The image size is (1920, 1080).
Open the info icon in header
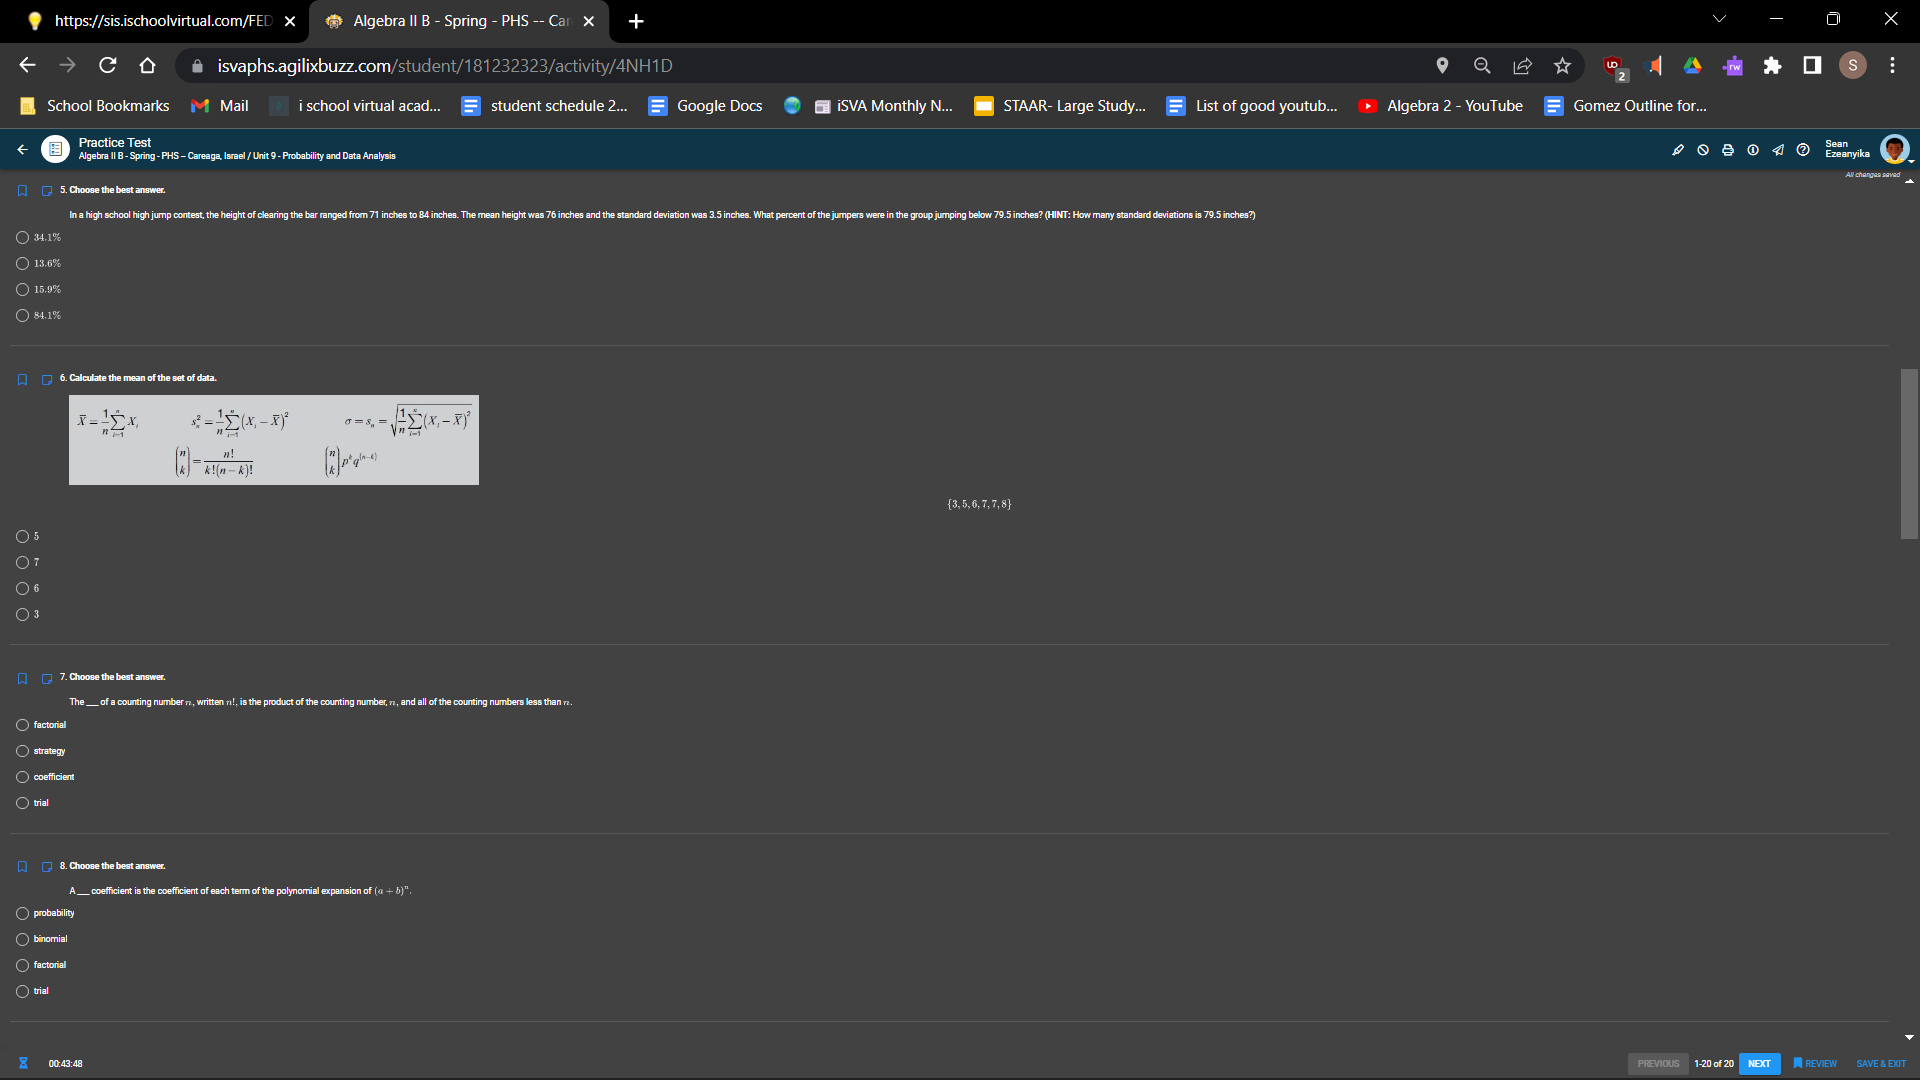coord(1753,150)
